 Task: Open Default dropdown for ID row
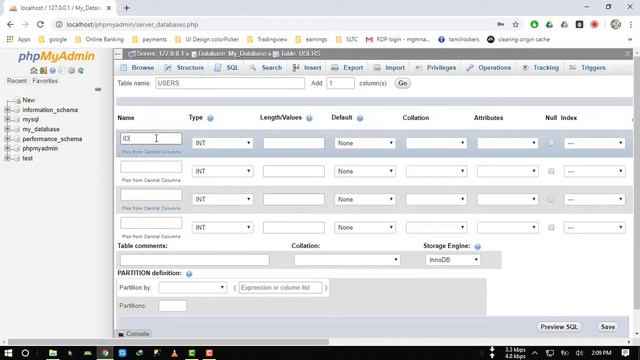365,143
